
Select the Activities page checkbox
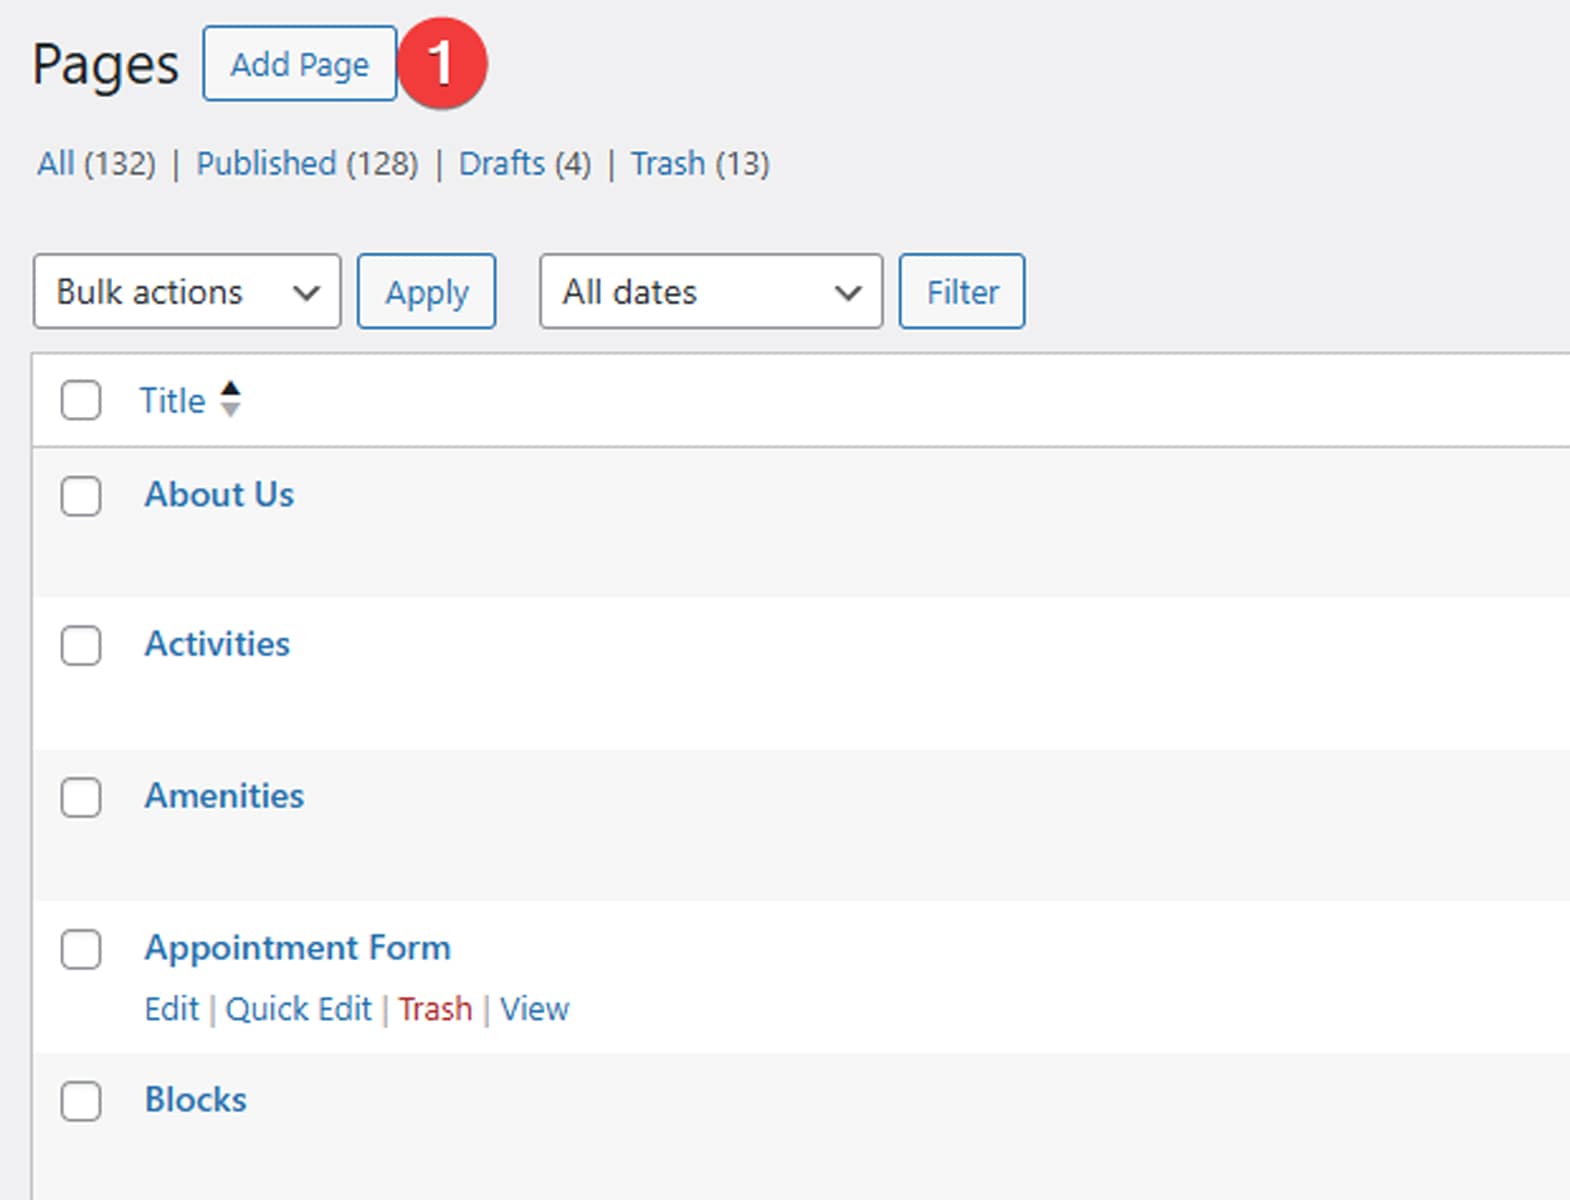click(81, 646)
